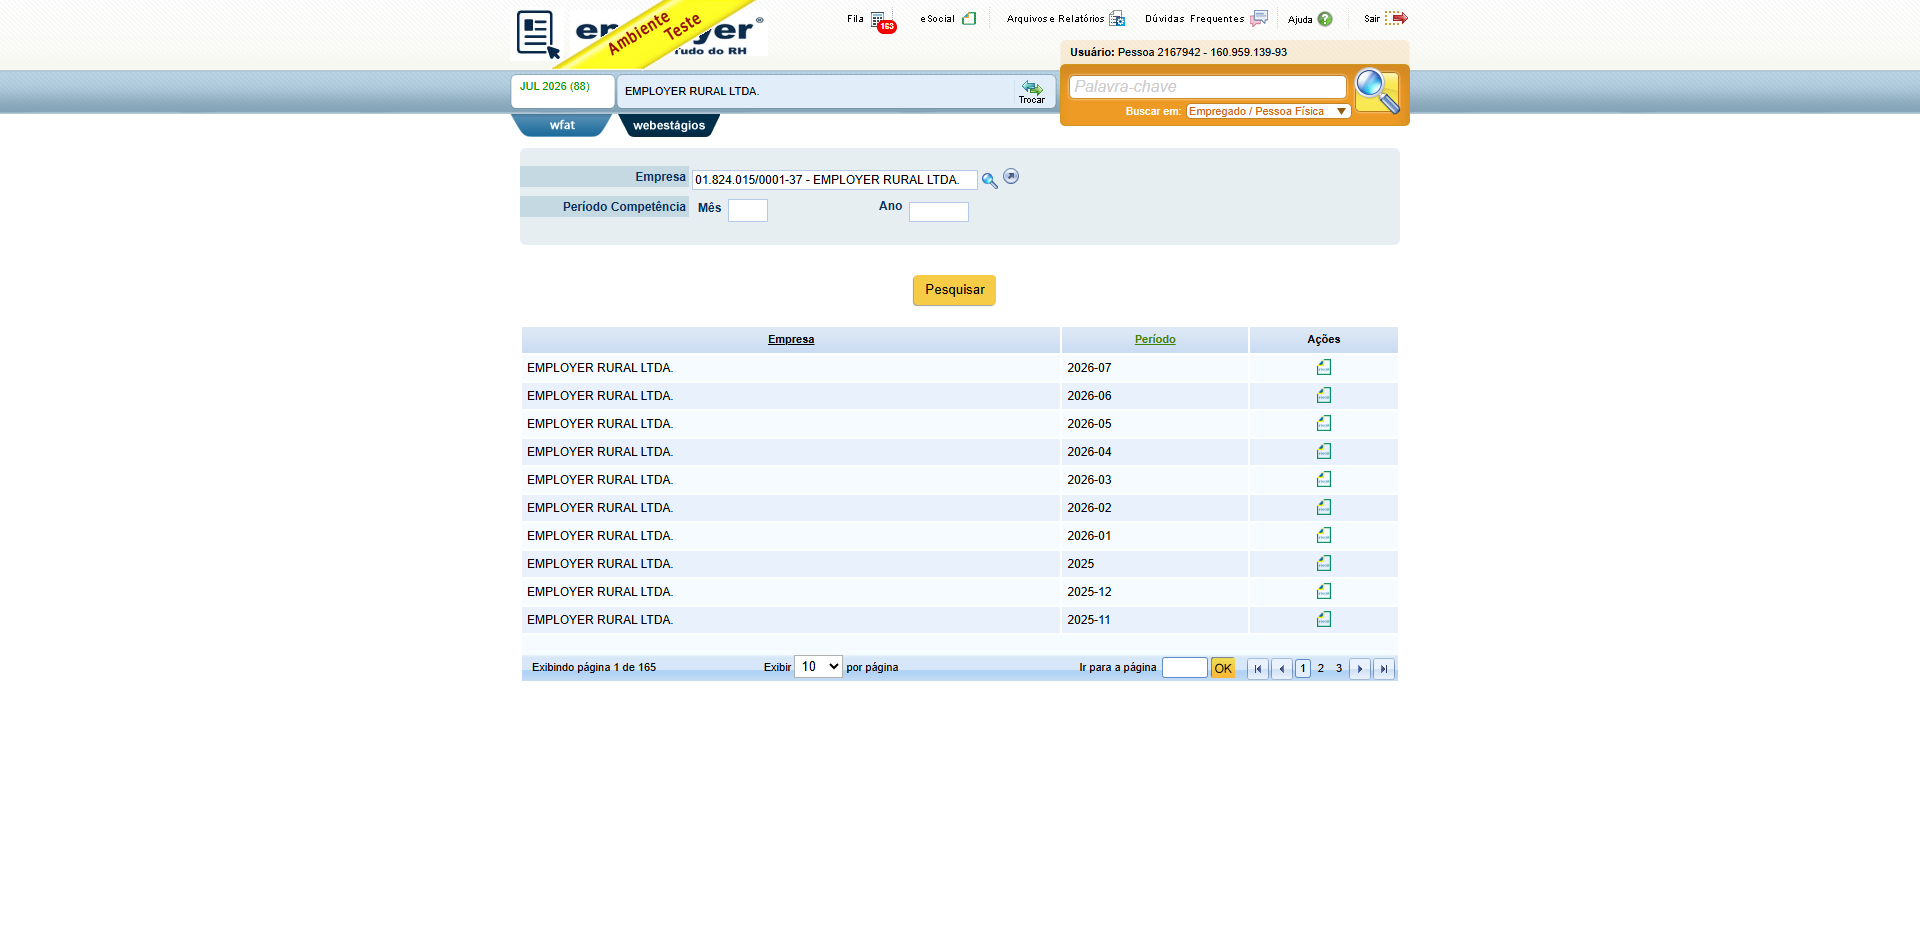Open Buscar em Empregado / Pessoa Física dropdown

point(1268,111)
